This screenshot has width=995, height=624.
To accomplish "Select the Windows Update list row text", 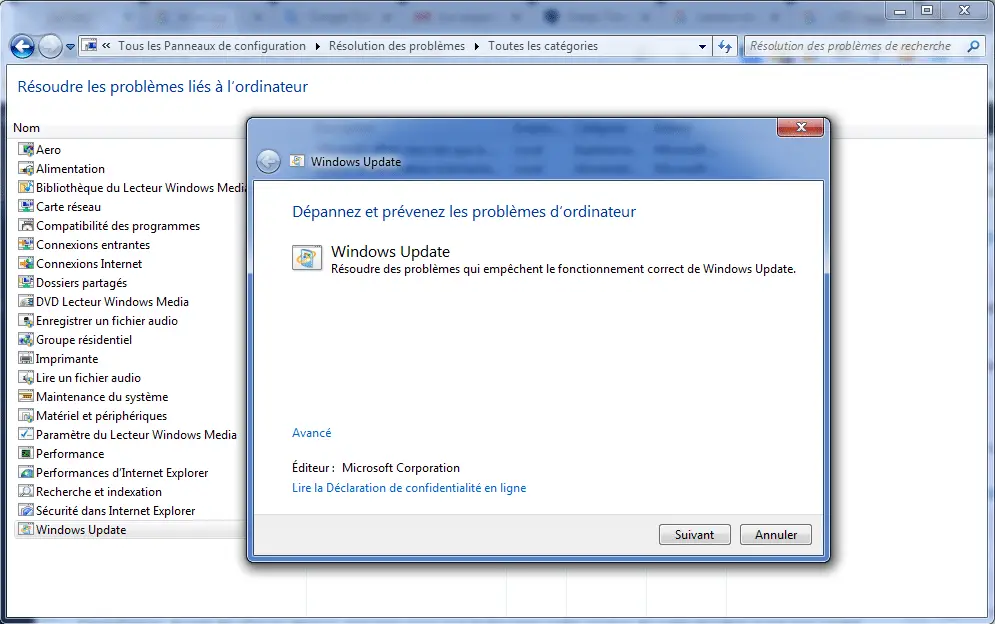I will [81, 530].
